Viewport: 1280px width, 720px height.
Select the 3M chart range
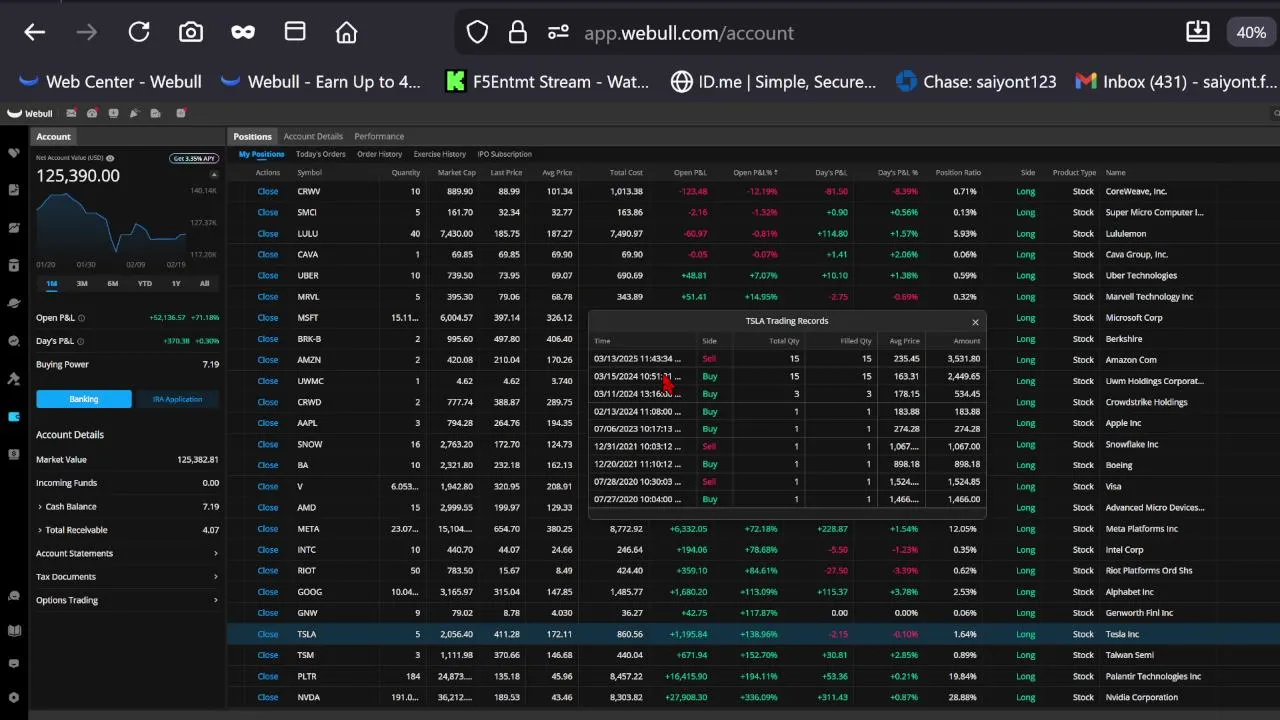click(82, 283)
